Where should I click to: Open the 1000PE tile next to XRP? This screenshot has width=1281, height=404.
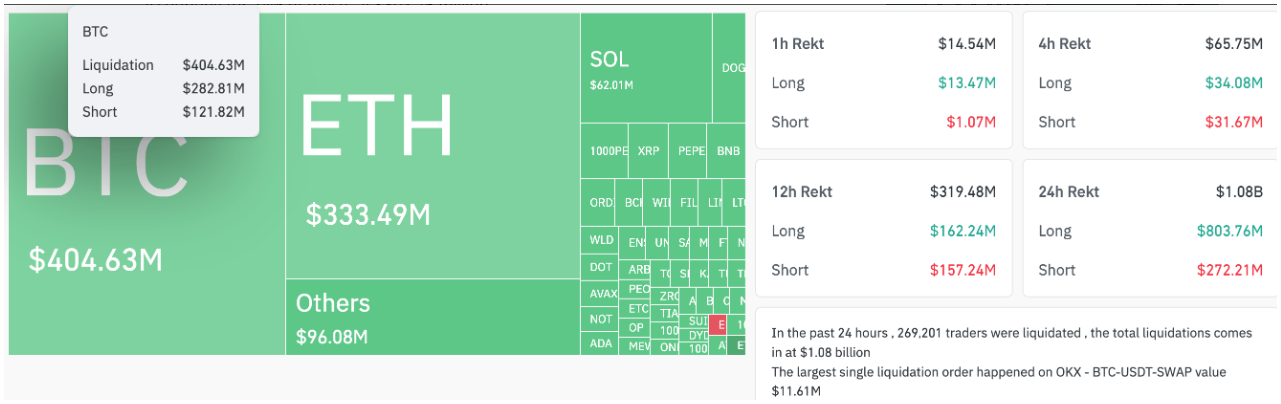pyautogui.click(x=605, y=151)
